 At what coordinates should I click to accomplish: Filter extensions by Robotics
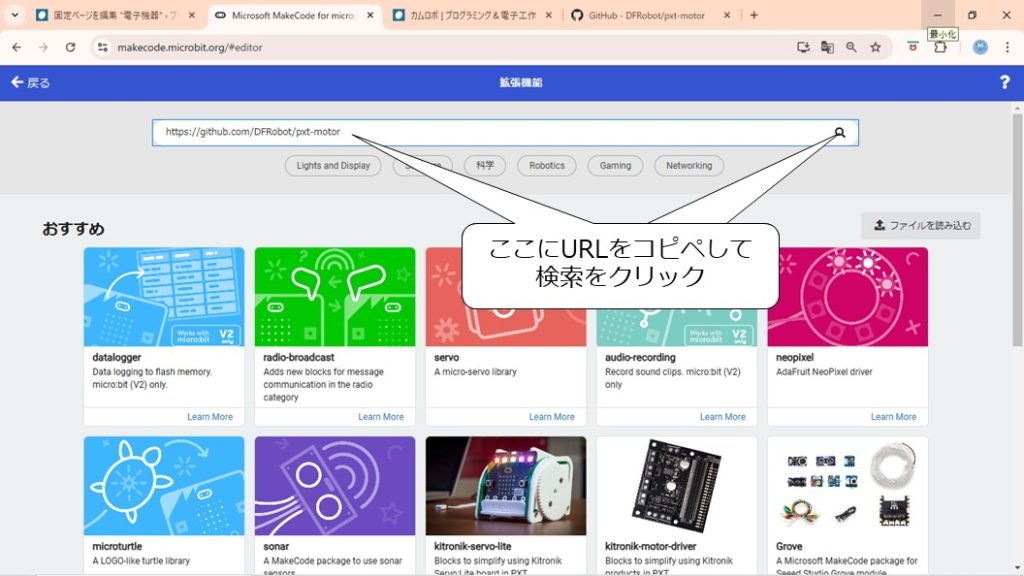[x=547, y=166]
